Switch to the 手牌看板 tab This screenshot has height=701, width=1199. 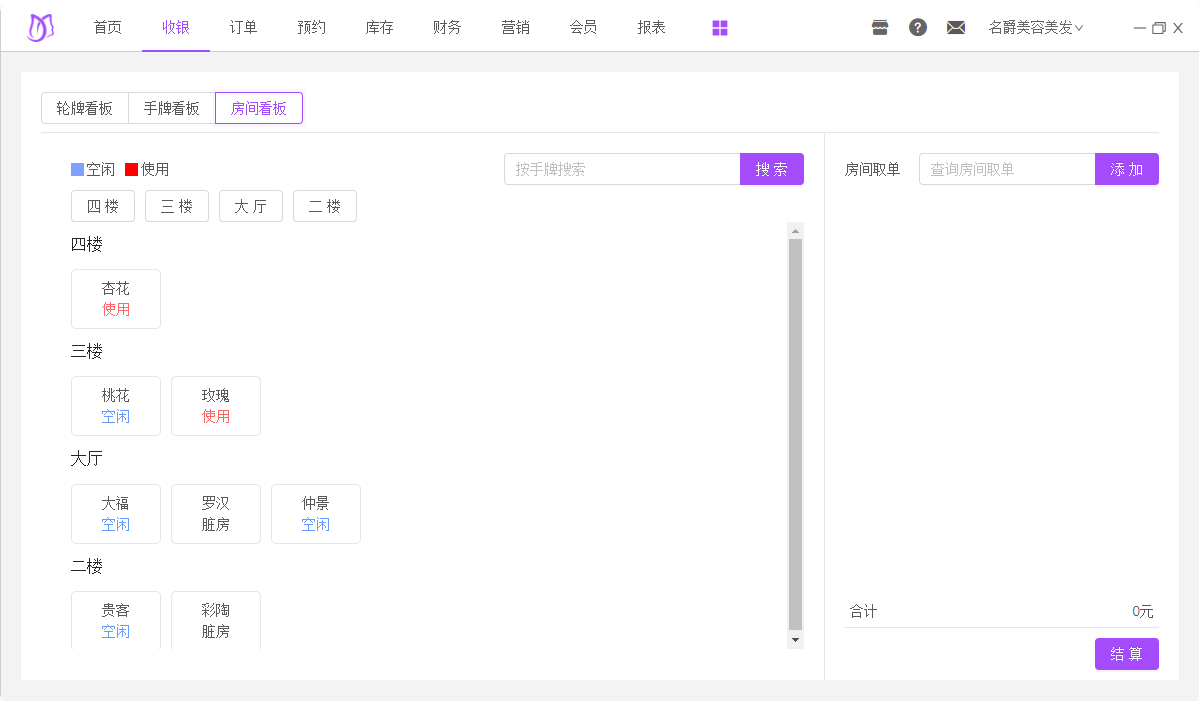(x=172, y=108)
